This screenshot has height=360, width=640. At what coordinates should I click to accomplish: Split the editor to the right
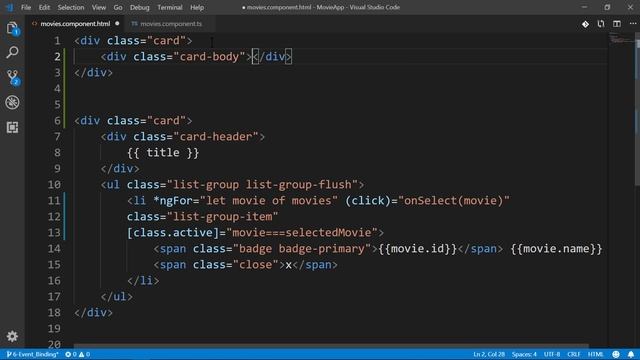[617, 24]
